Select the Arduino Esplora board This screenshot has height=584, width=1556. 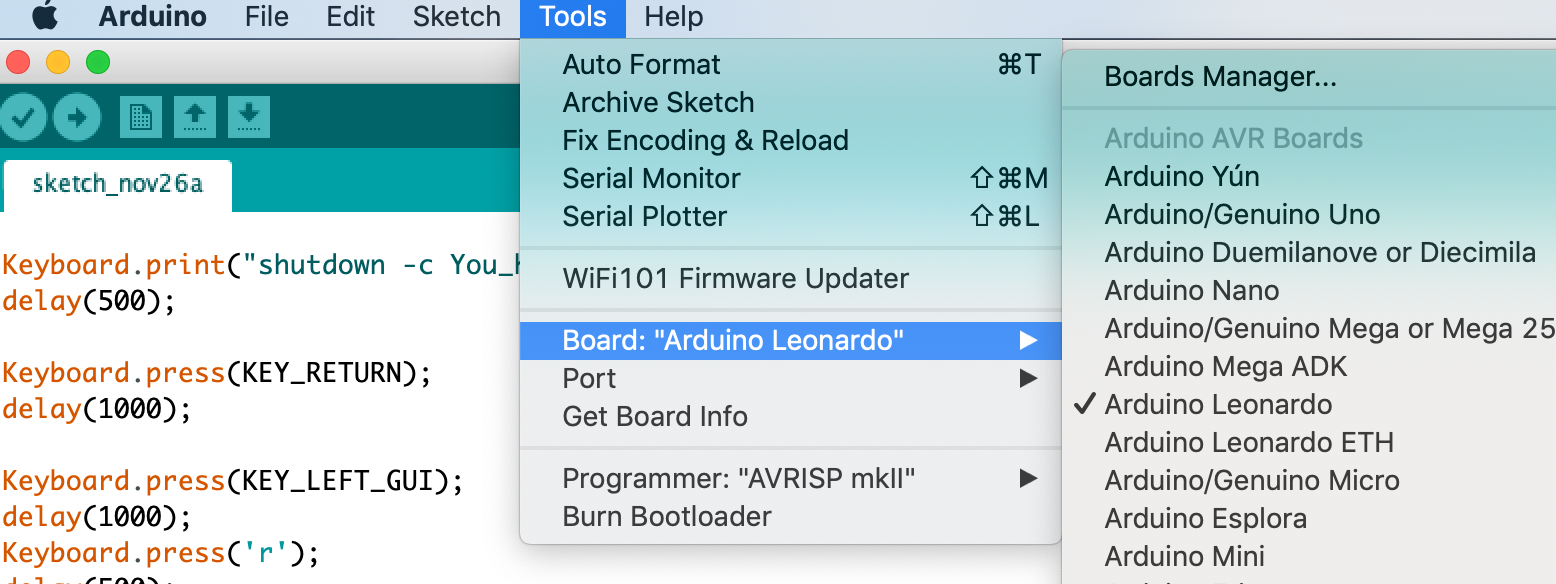pyautogui.click(x=1309, y=519)
